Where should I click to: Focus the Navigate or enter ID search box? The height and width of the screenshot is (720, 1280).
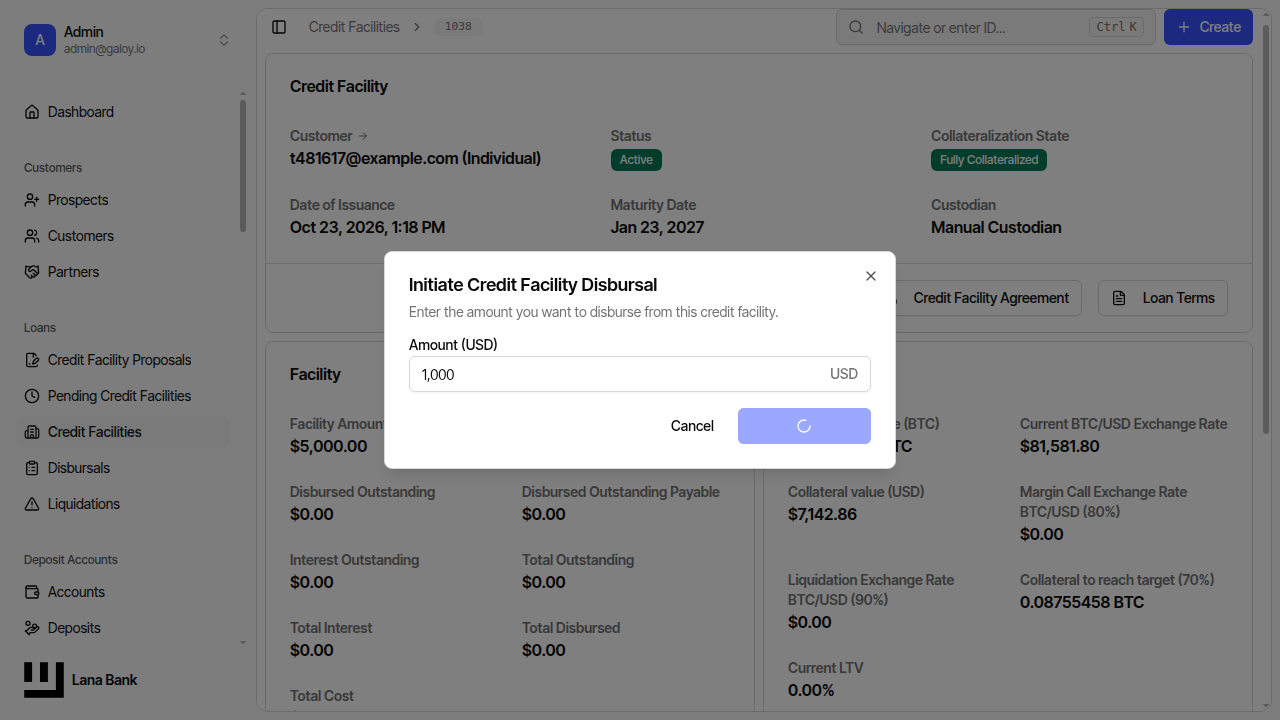(996, 27)
